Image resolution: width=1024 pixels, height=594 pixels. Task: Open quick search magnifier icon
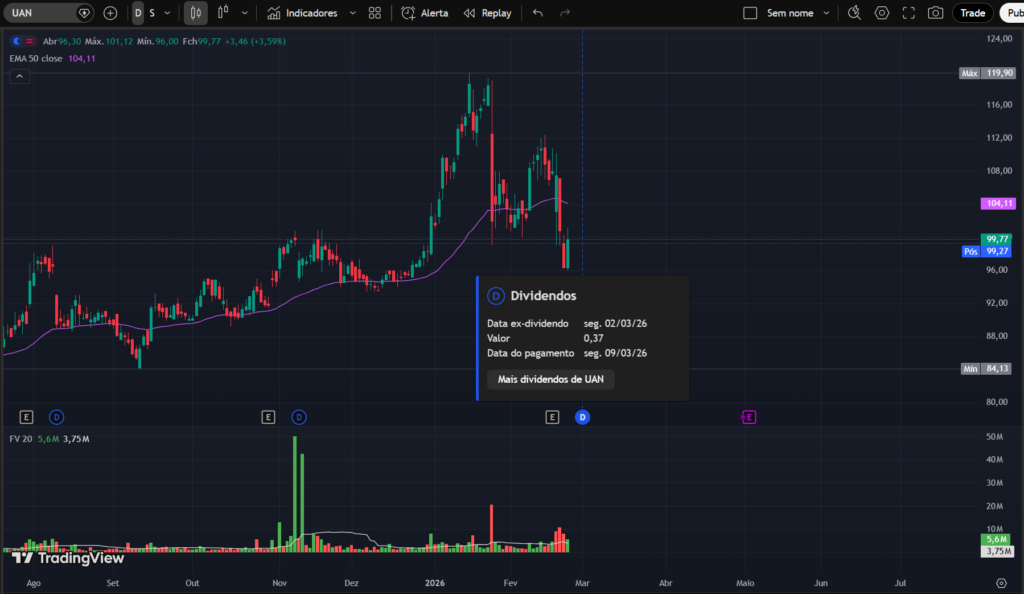[854, 13]
